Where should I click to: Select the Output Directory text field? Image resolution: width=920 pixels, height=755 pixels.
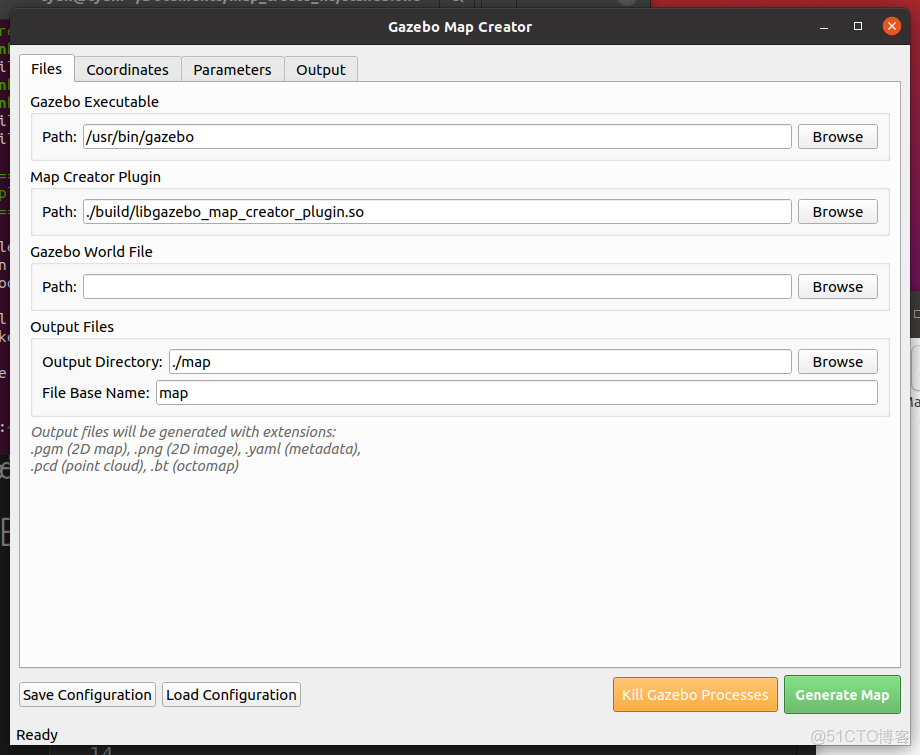tap(479, 362)
